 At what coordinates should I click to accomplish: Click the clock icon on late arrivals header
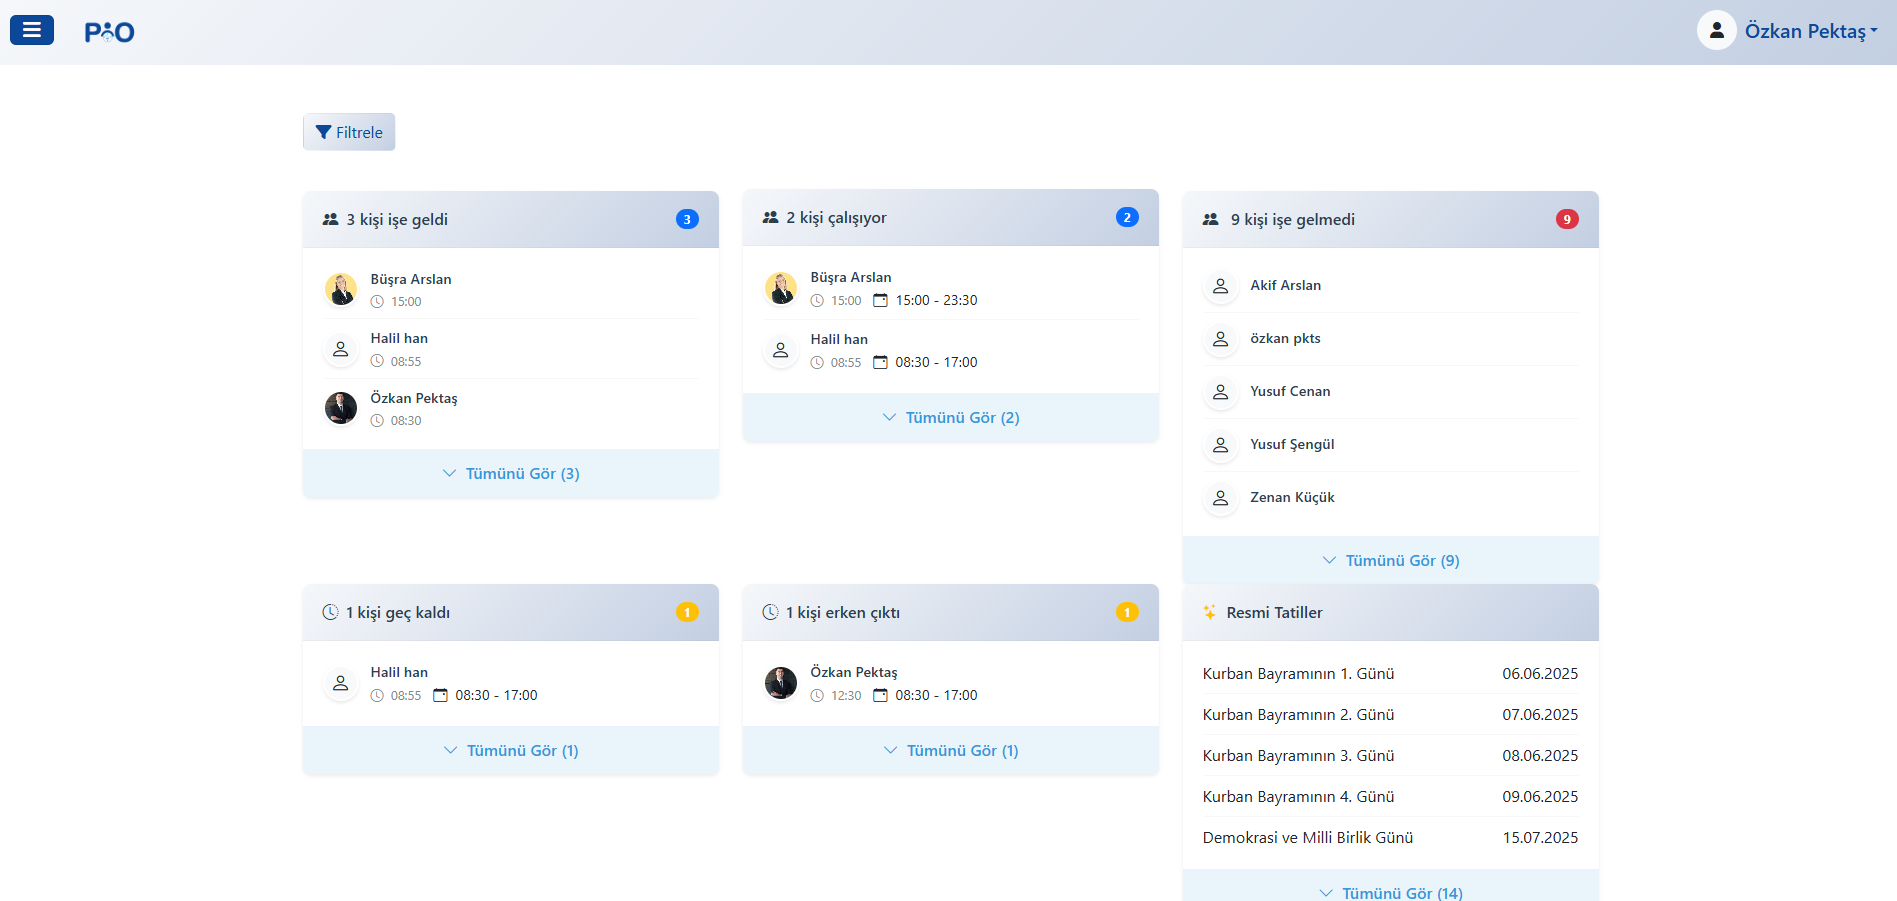(x=330, y=612)
